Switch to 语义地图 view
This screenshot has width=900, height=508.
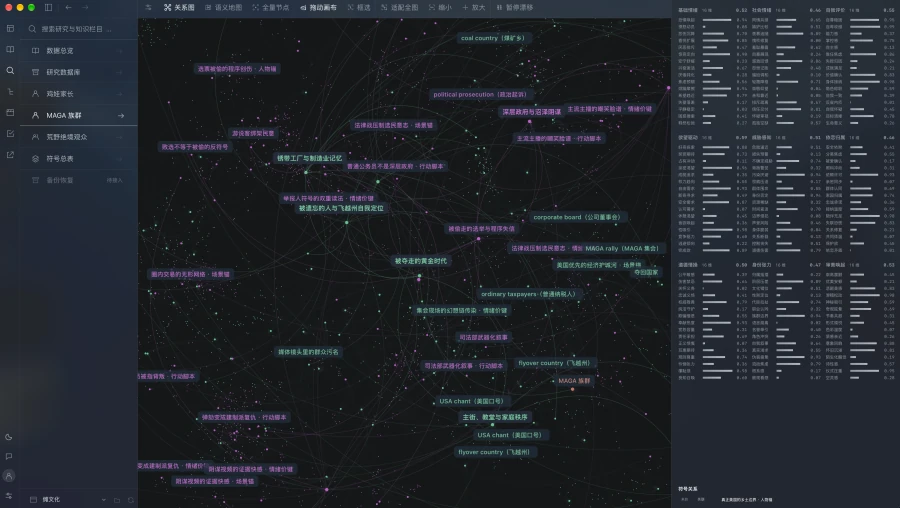click(x=224, y=7)
